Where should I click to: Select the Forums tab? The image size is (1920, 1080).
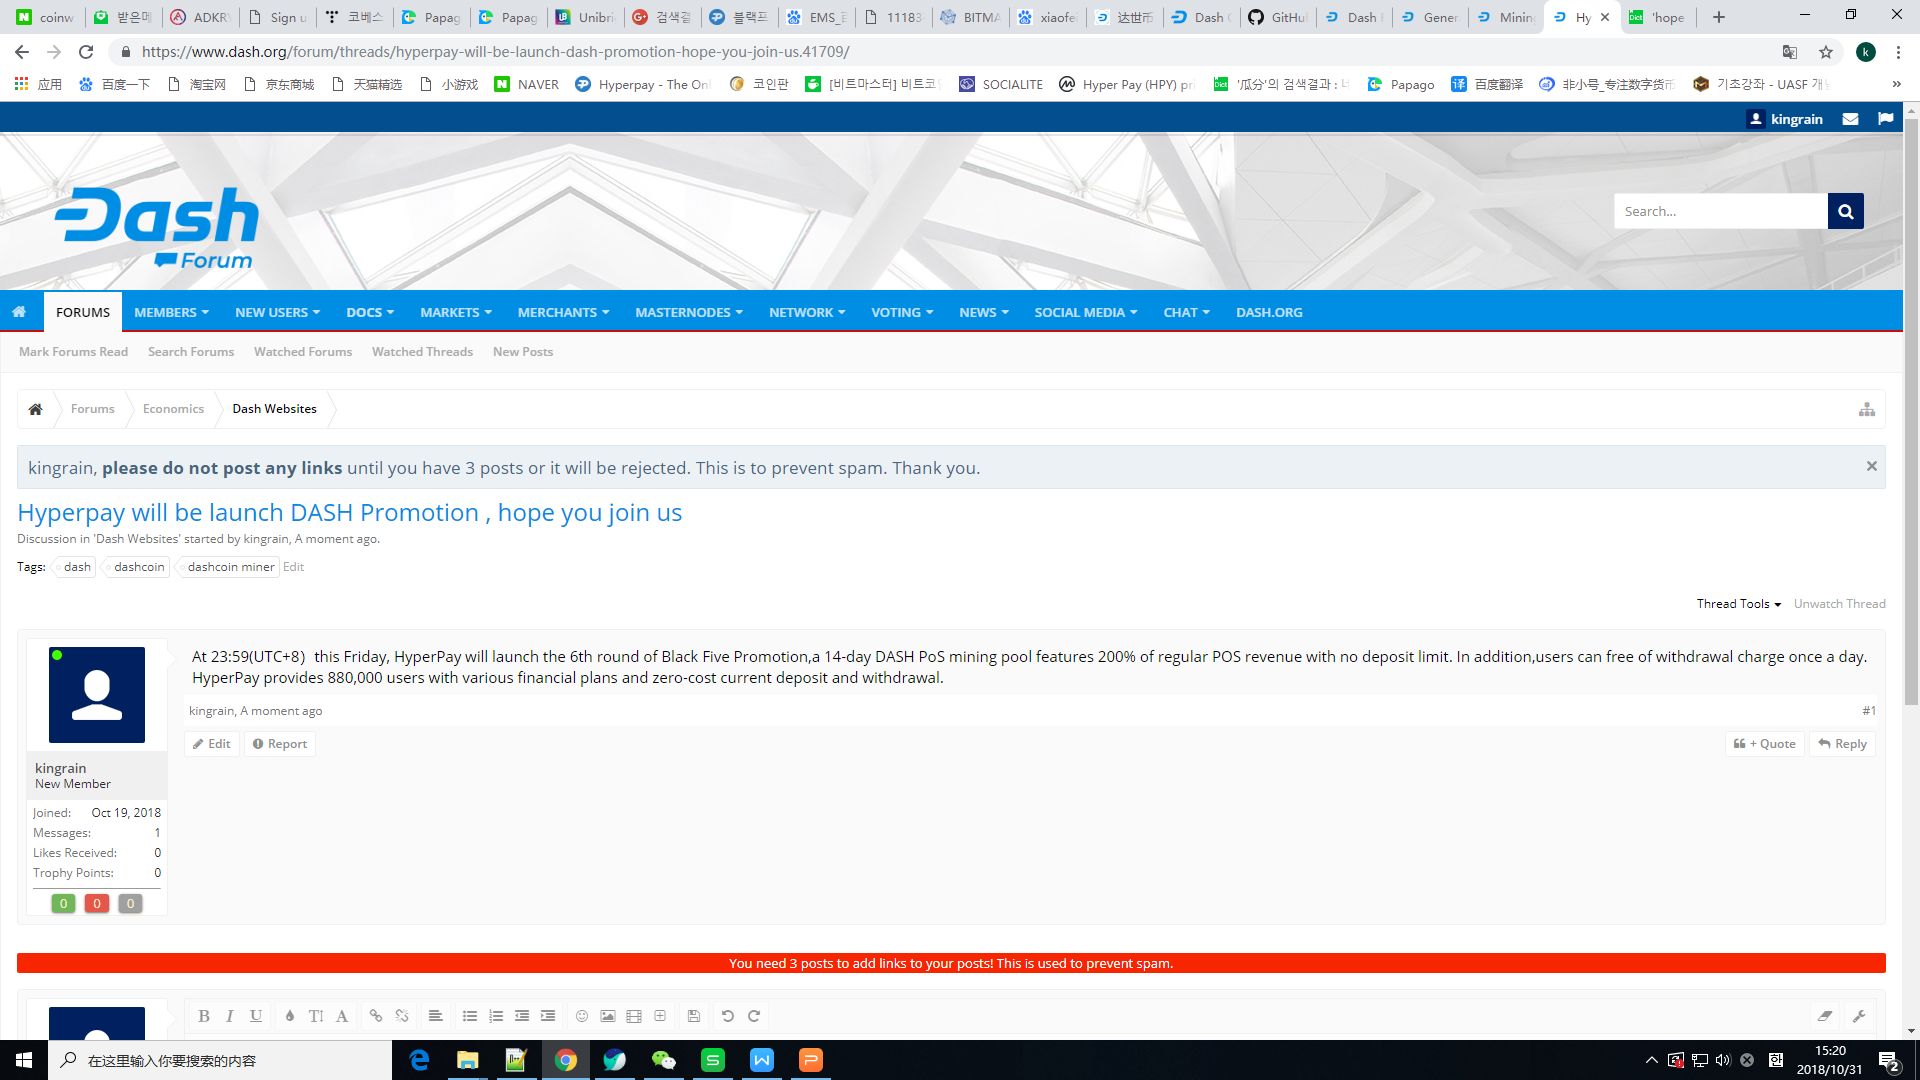click(83, 312)
